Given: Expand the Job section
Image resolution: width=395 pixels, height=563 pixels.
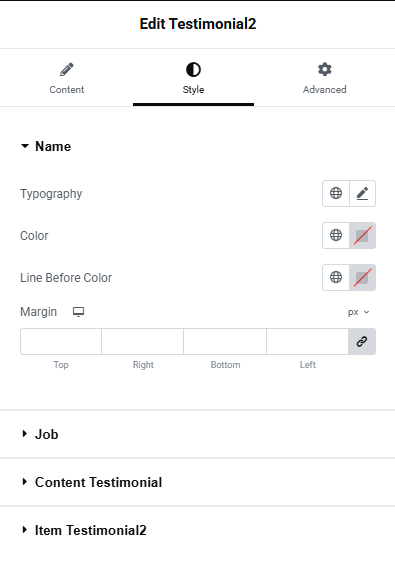Looking at the screenshot, I should [x=40, y=434].
